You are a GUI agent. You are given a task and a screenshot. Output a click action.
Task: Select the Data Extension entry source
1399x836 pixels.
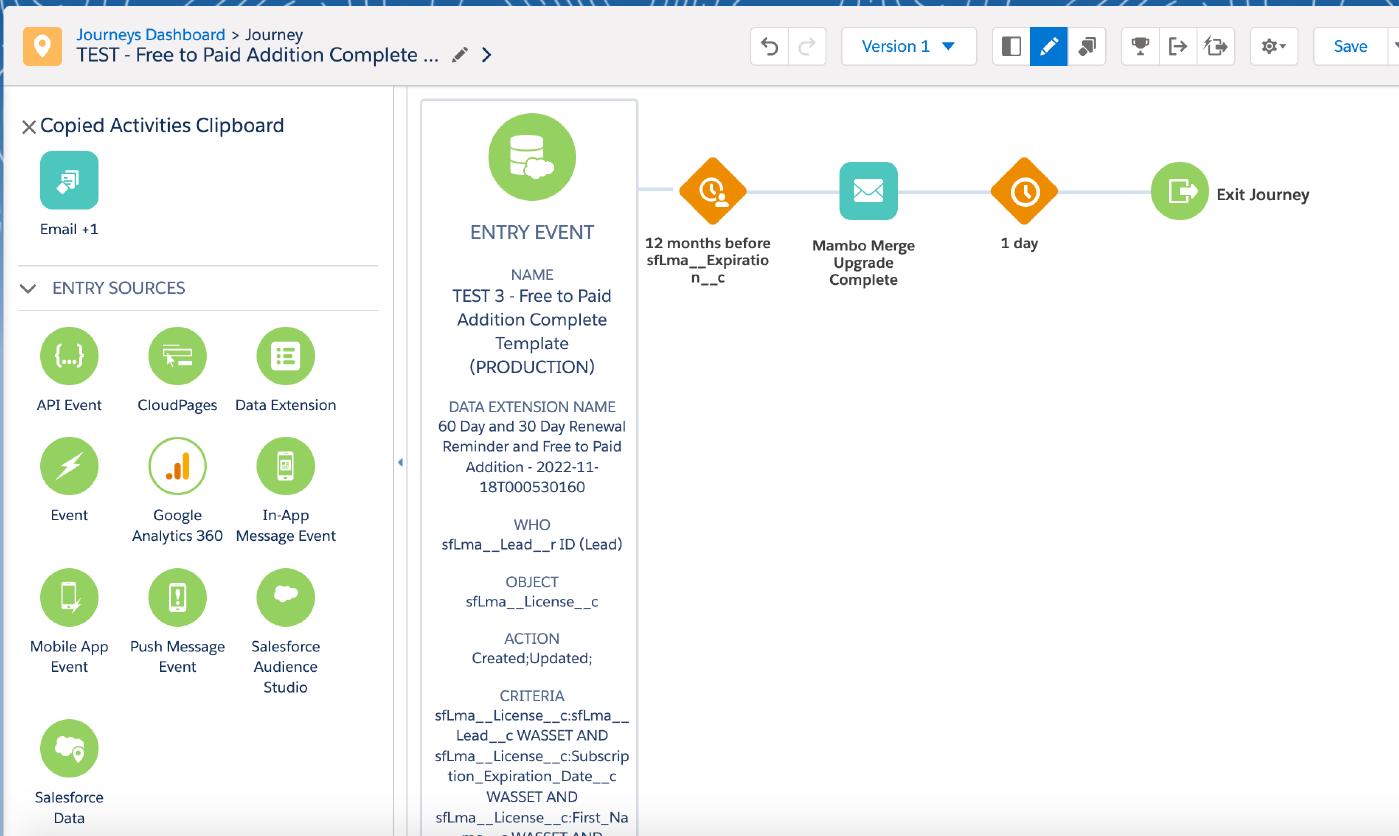click(285, 356)
